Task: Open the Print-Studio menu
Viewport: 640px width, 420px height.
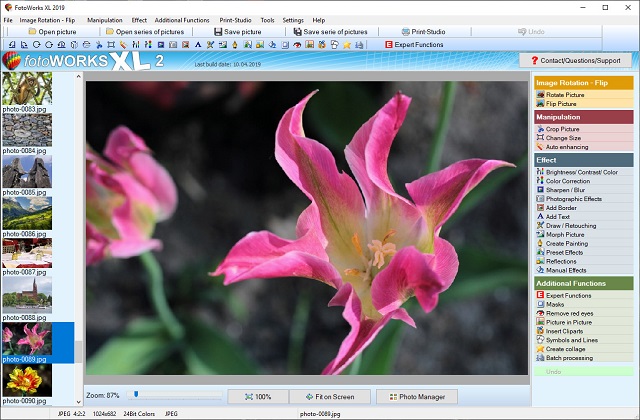Action: (x=235, y=20)
